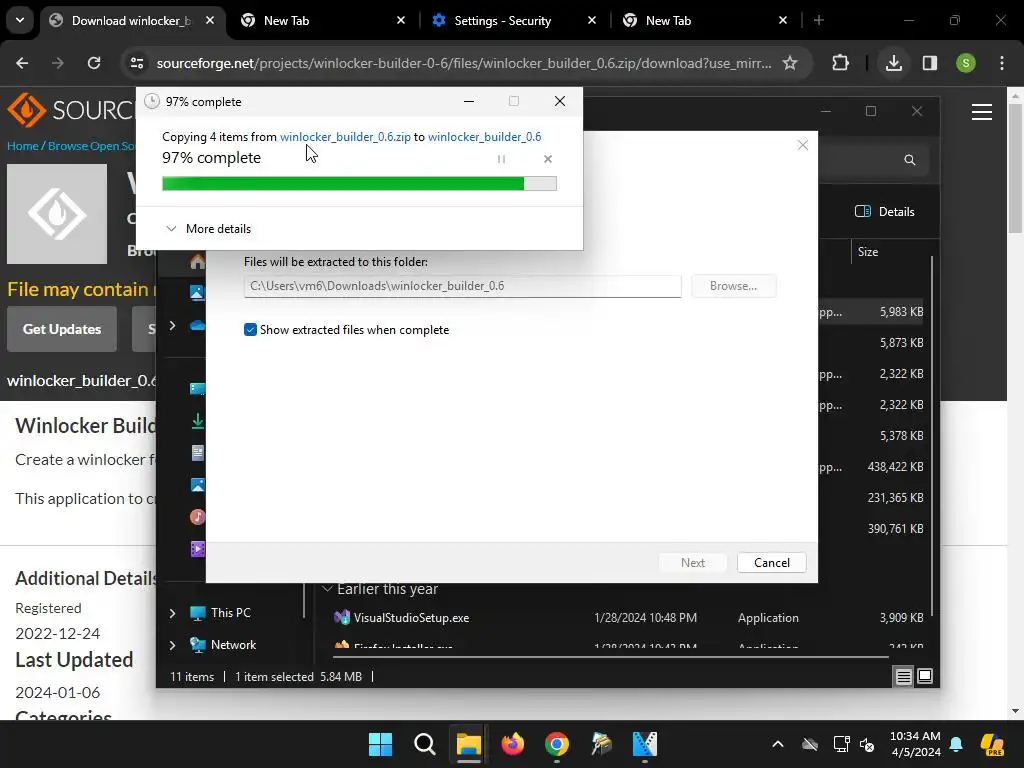Switch to the Settings - Security tab
Image resolution: width=1024 pixels, height=768 pixels.
coord(515,20)
